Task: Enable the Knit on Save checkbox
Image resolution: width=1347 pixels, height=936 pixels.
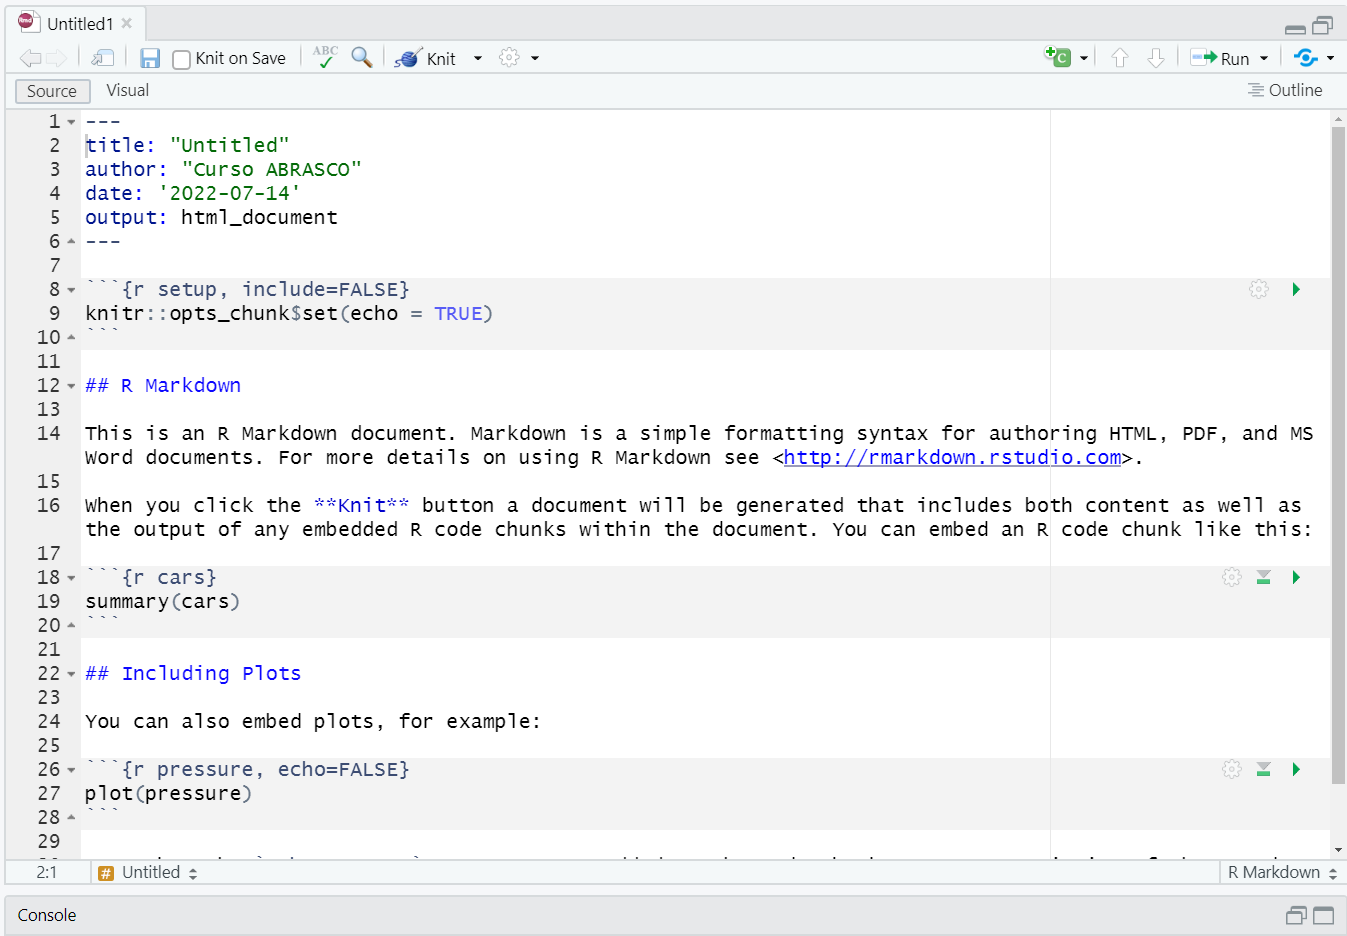Action: pyautogui.click(x=182, y=59)
